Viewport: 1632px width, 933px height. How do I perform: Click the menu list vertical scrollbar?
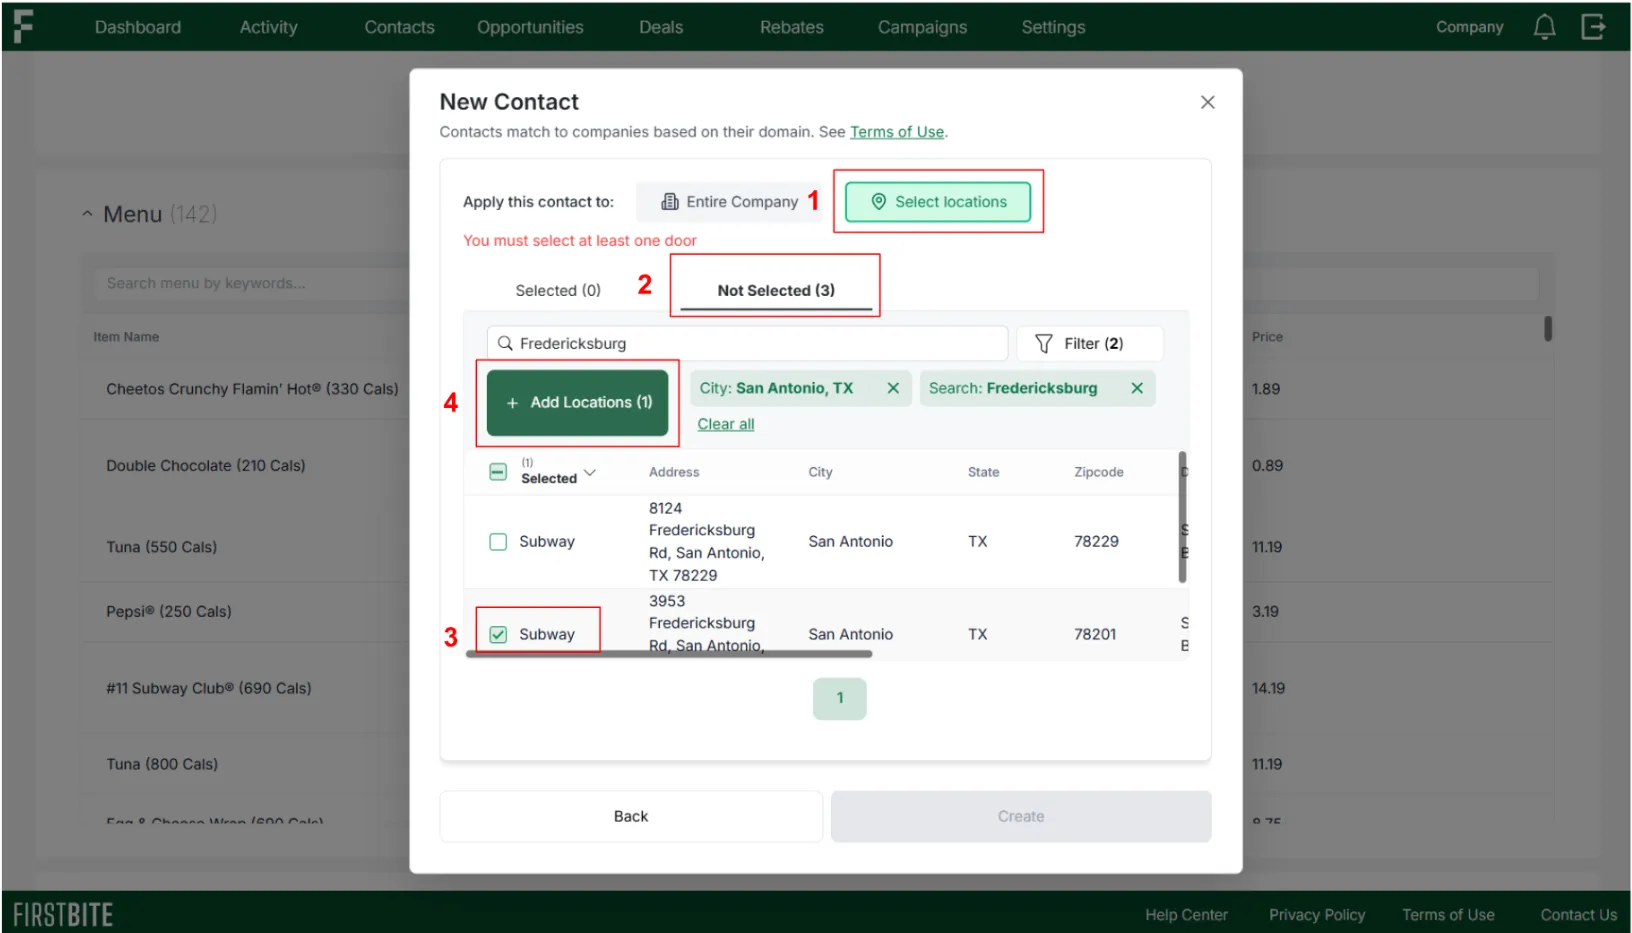[x=1548, y=328]
